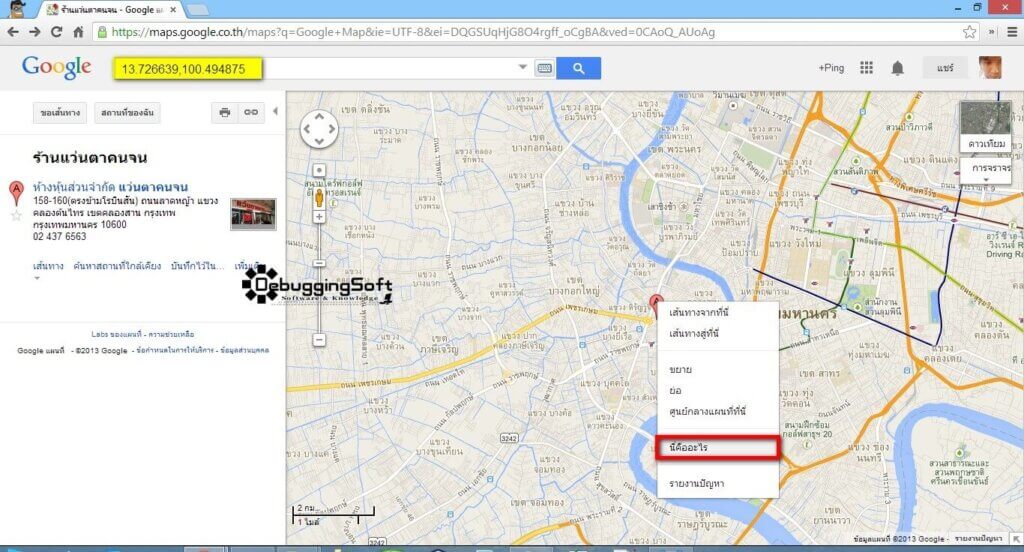The width and height of the screenshot is (1024, 552).
Task: Click the map pan navigation compass
Action: (319, 129)
